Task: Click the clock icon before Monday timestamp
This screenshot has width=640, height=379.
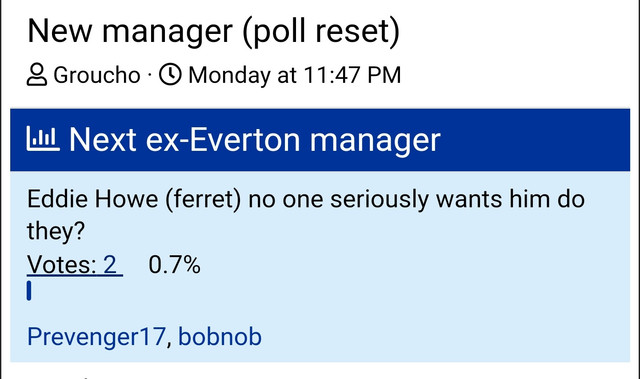Action: tap(170, 74)
